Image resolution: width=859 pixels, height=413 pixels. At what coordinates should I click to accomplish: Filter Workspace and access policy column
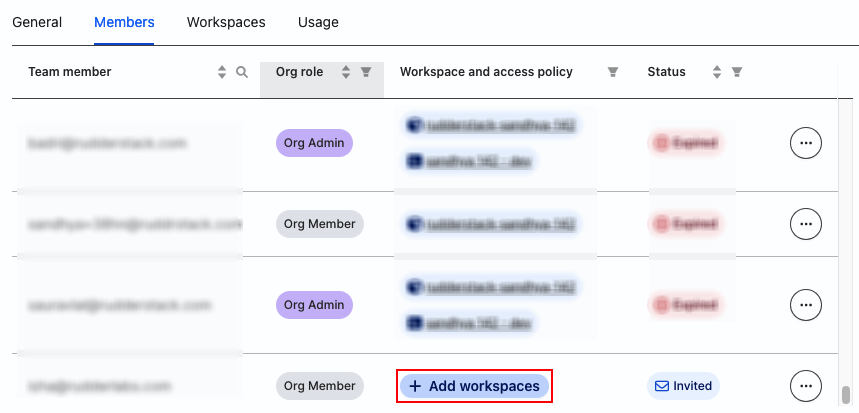click(x=613, y=72)
